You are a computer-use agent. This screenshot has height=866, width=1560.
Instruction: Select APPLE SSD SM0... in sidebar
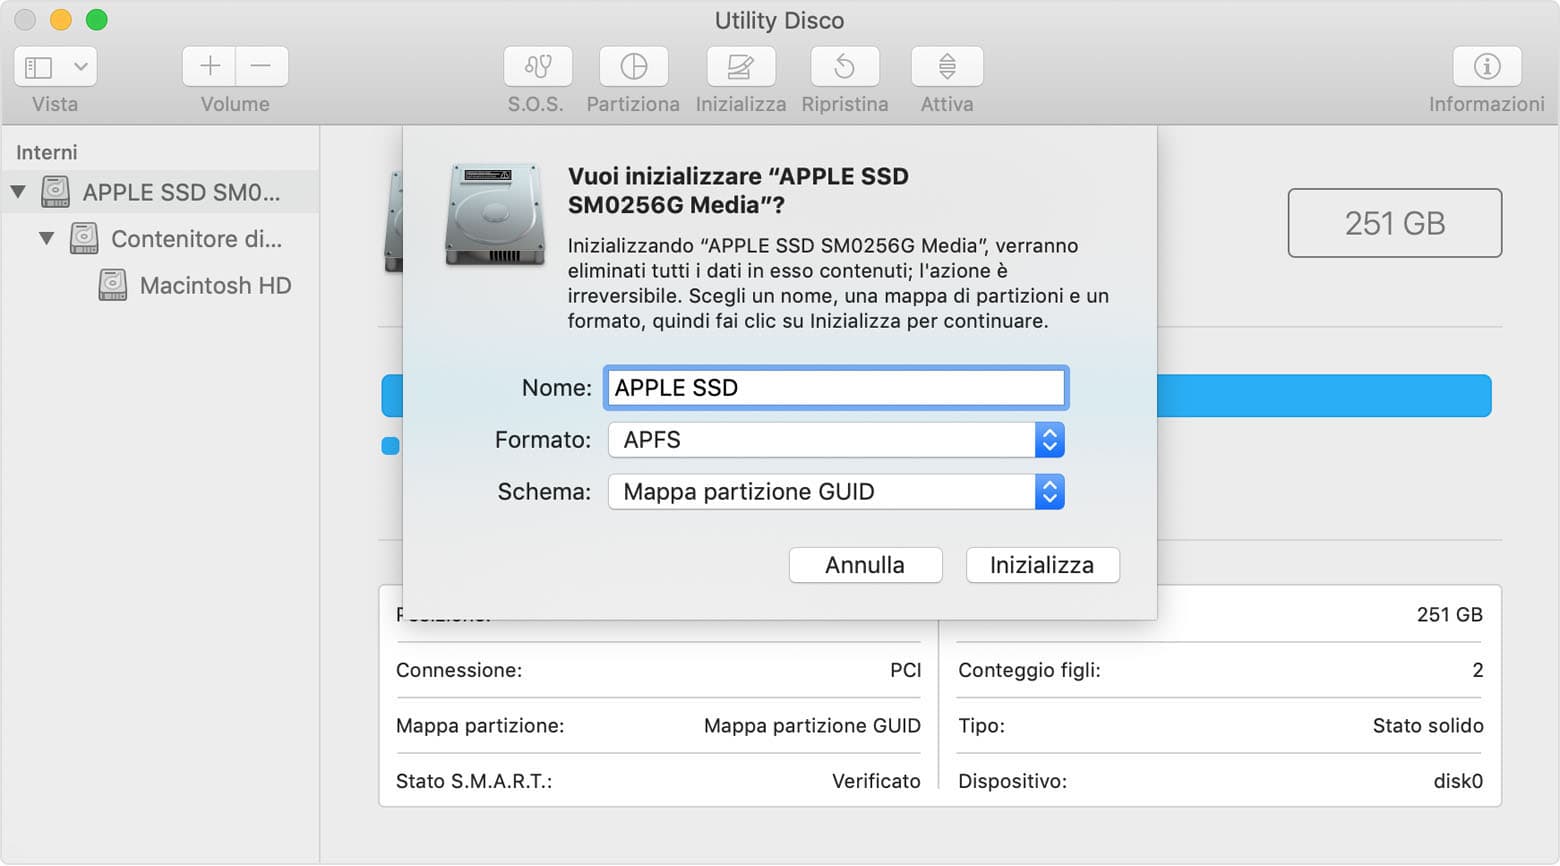[160, 191]
